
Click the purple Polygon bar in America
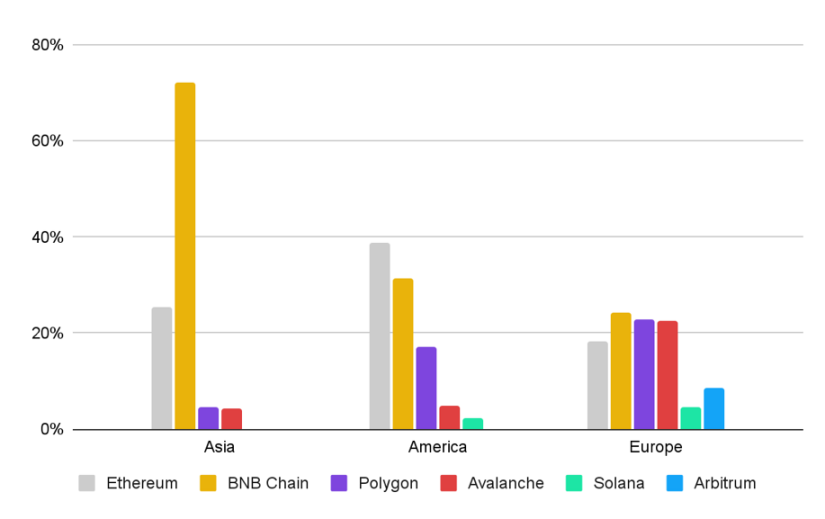[x=426, y=388]
